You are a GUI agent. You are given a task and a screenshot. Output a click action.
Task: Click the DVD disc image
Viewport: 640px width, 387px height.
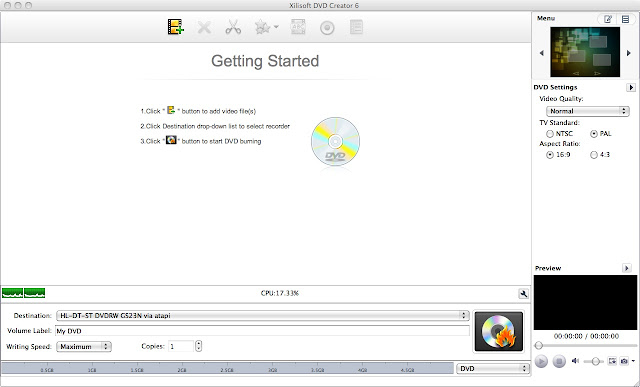(x=335, y=142)
